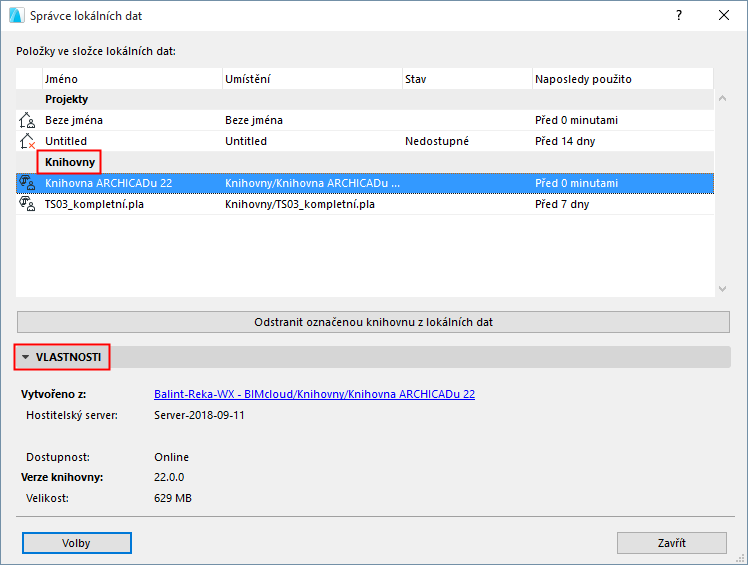Click the Verze knihovny: label

62,477
